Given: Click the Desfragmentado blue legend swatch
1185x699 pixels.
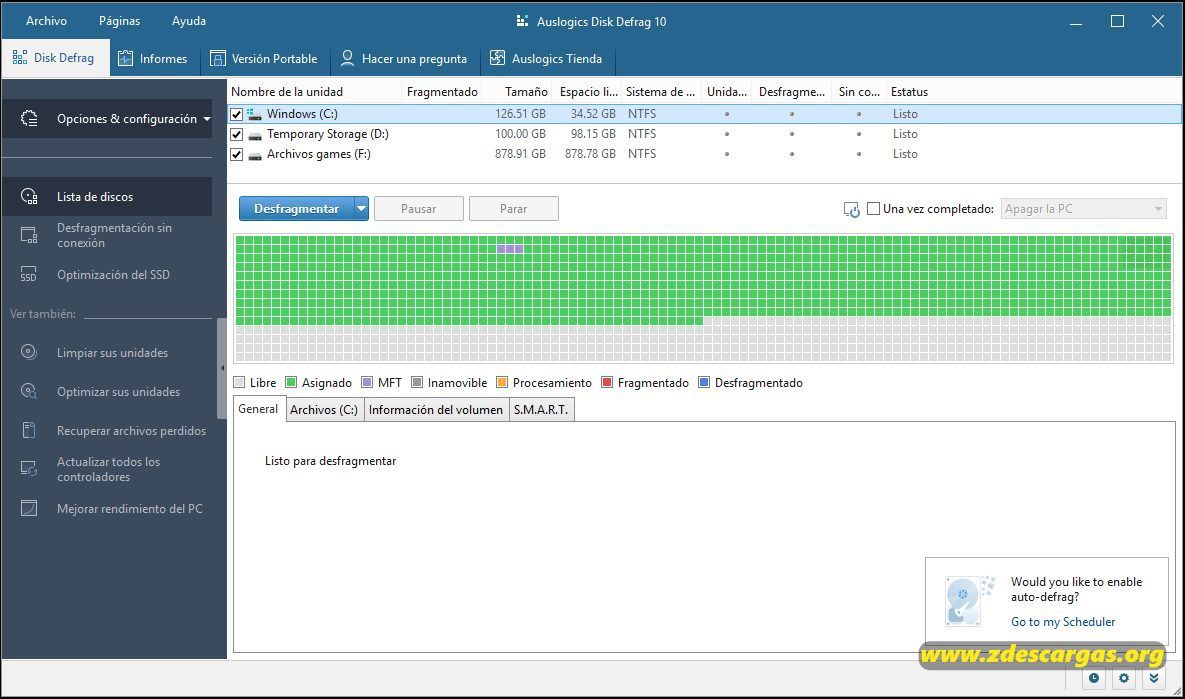Looking at the screenshot, I should 704,382.
